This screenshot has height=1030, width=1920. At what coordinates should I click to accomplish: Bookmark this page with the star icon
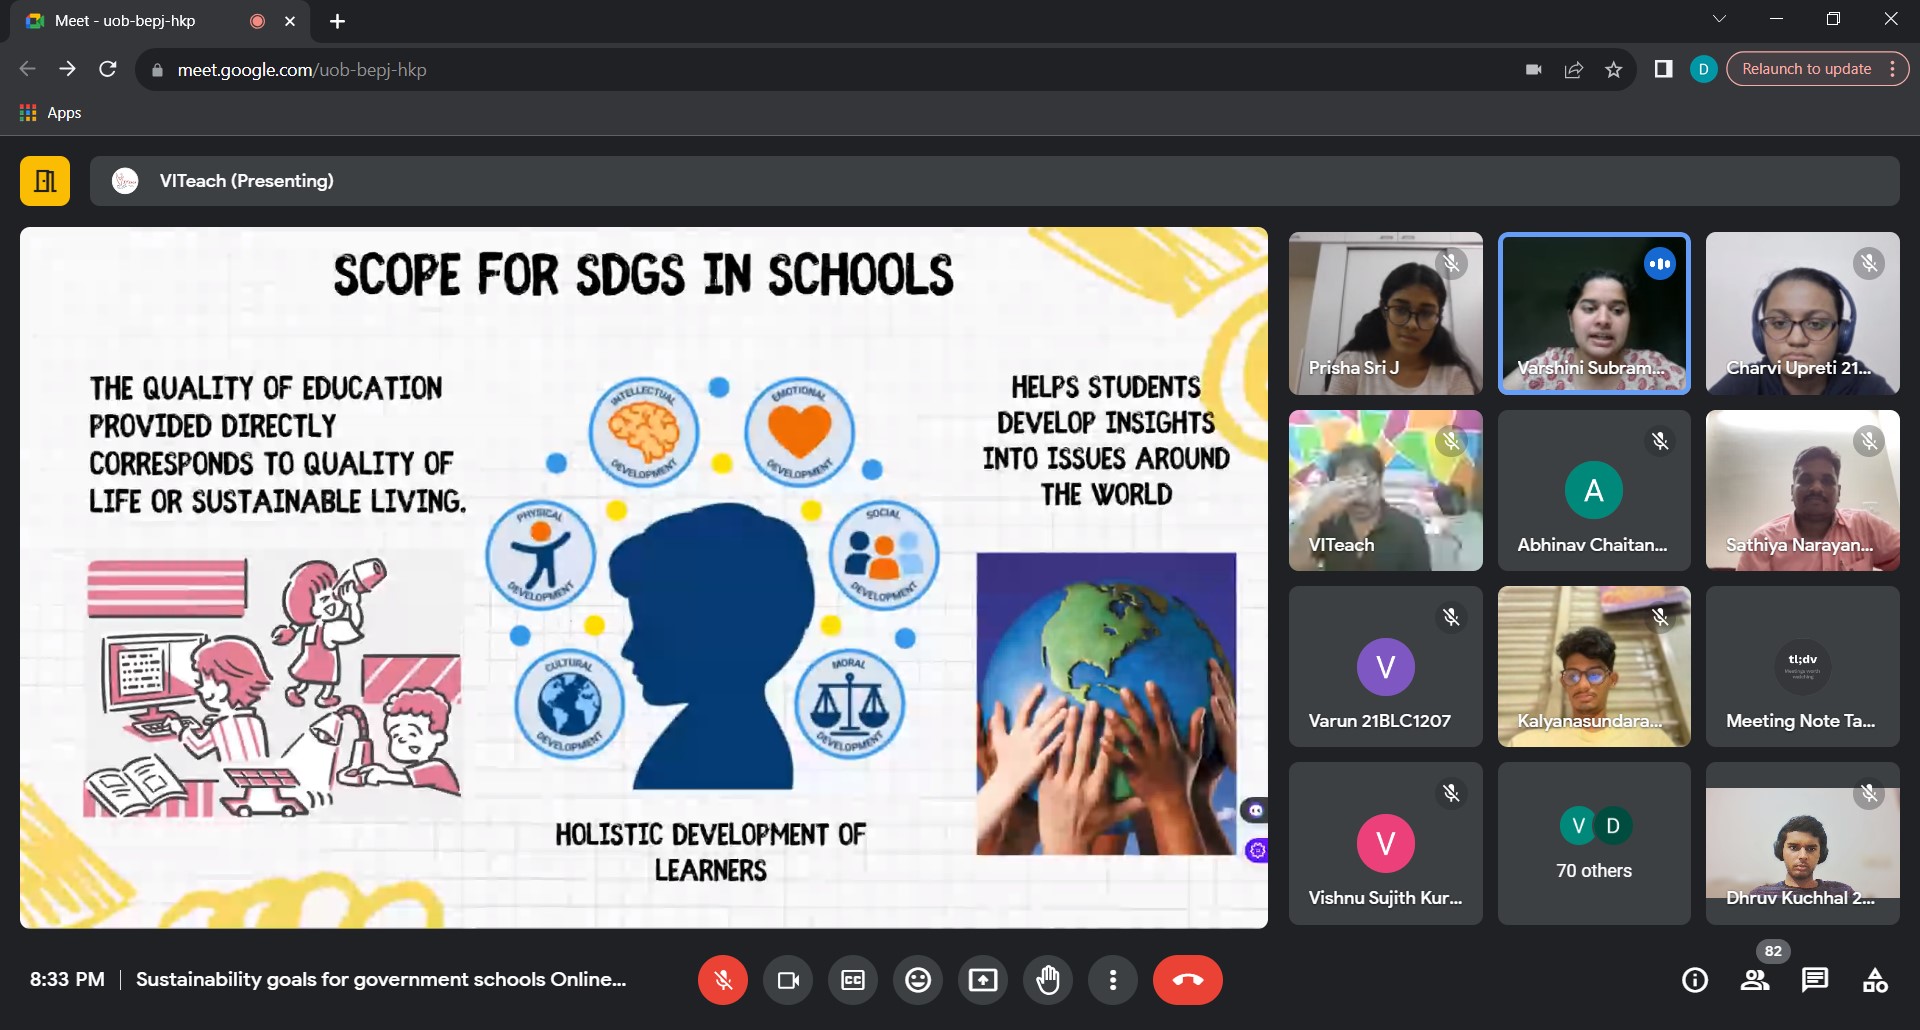1613,69
